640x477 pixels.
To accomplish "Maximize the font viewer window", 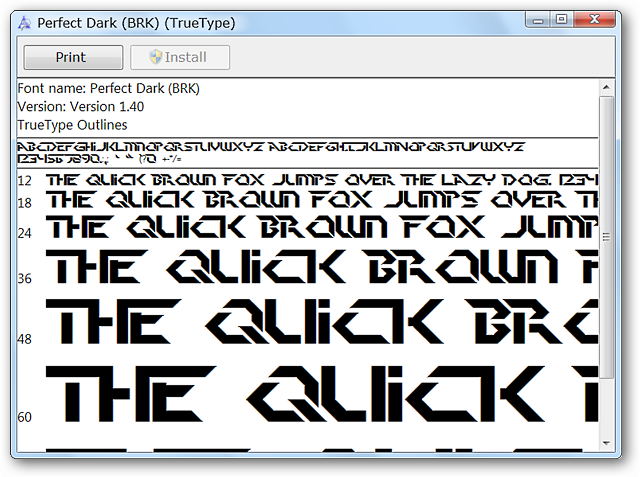I will click(562, 19).
